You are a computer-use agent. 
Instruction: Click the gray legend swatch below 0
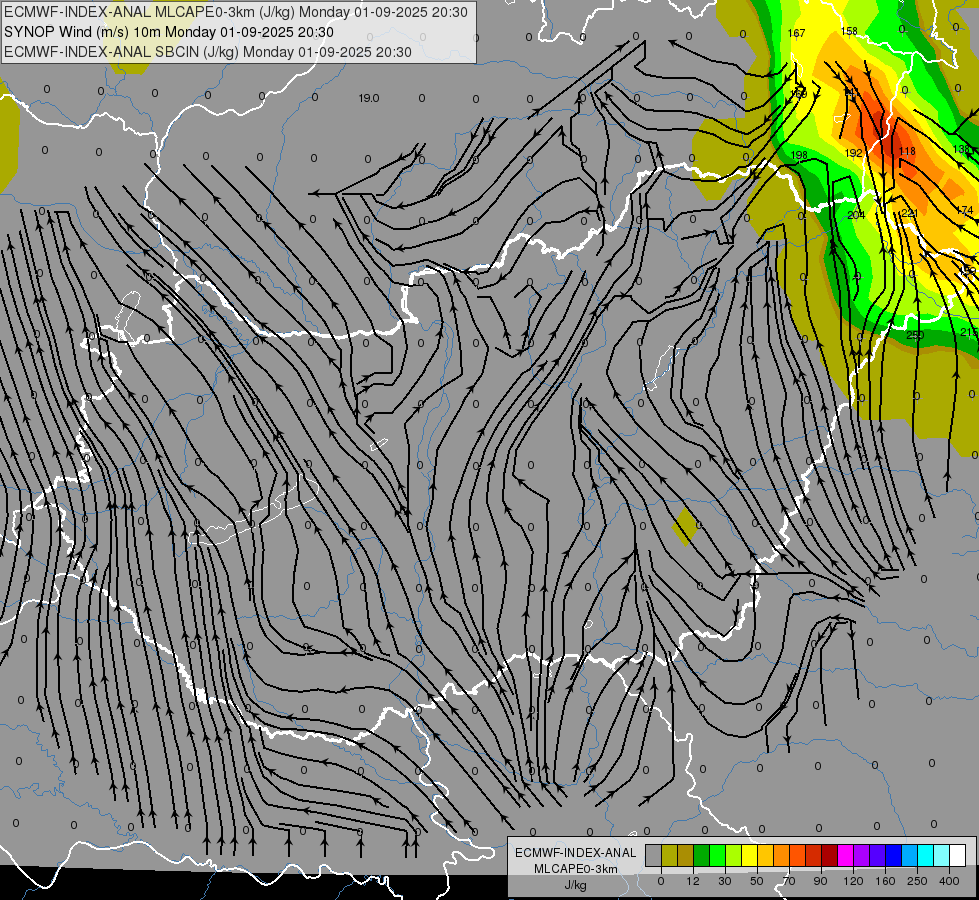[x=654, y=855]
